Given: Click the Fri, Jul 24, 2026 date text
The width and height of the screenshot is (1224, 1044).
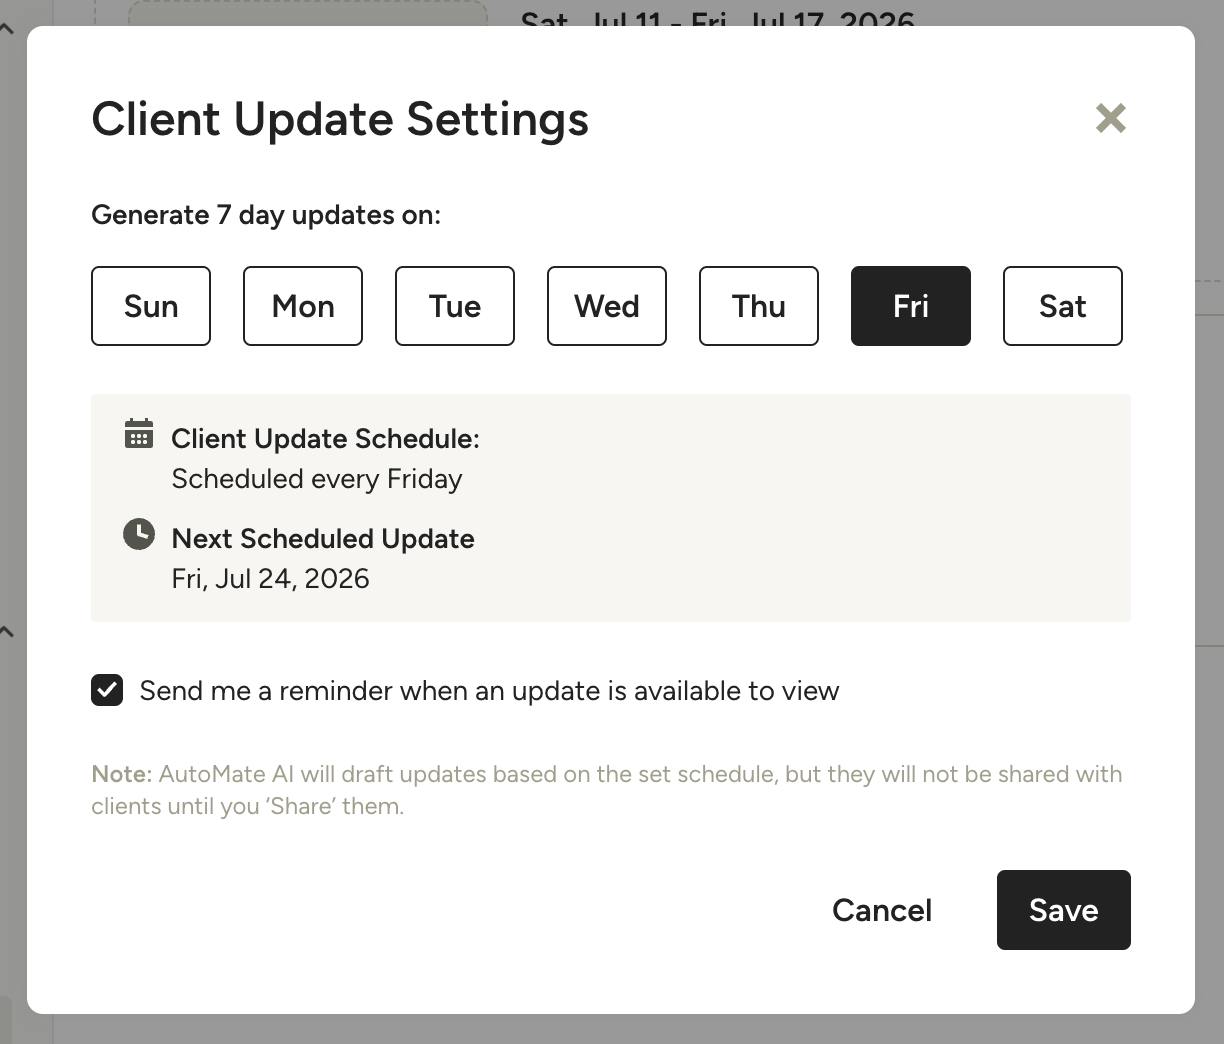Looking at the screenshot, I should 270,579.
